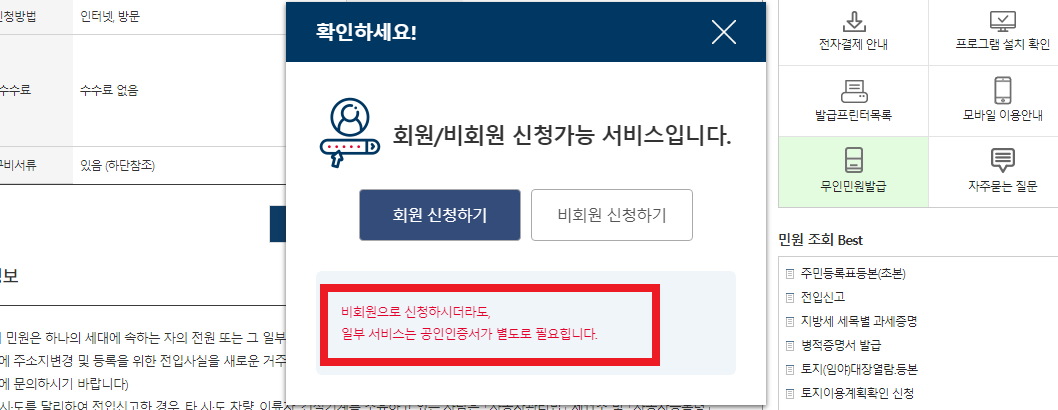Open the 자주묻는 질문 speech bubble icon
The height and width of the screenshot is (410, 1058).
pyautogui.click(x=1003, y=160)
